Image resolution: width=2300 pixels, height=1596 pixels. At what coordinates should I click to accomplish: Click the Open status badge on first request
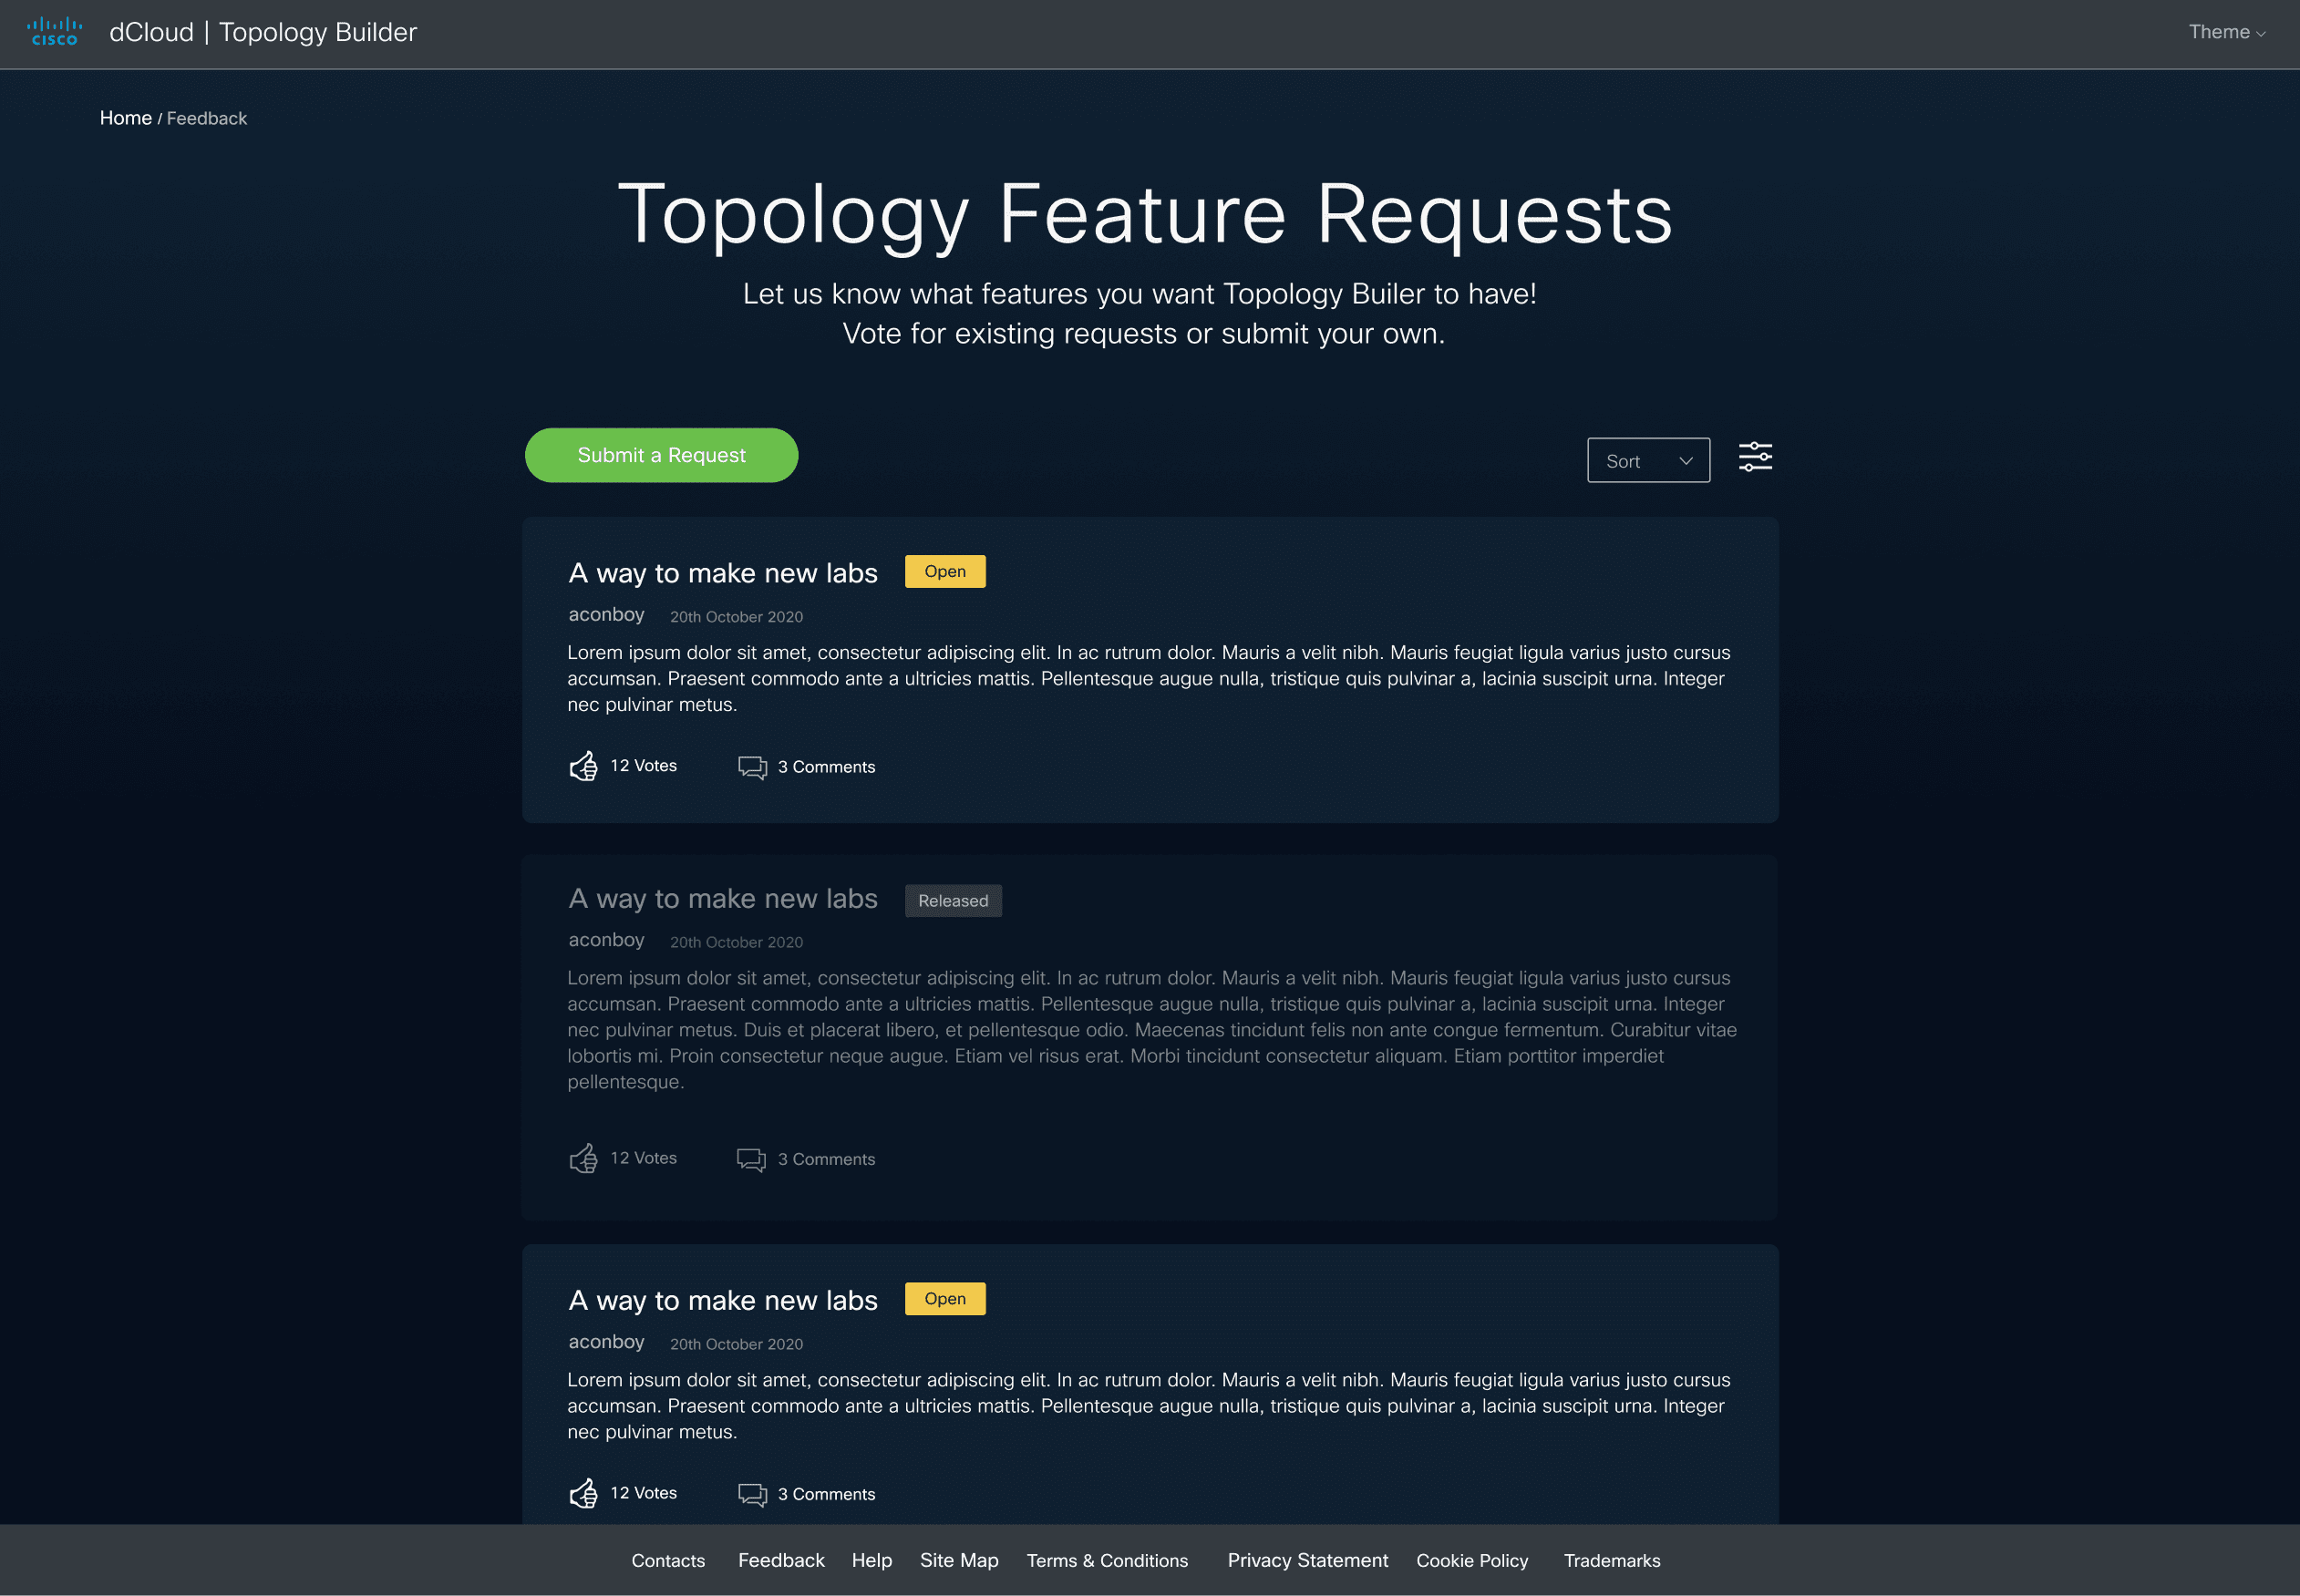(x=945, y=571)
